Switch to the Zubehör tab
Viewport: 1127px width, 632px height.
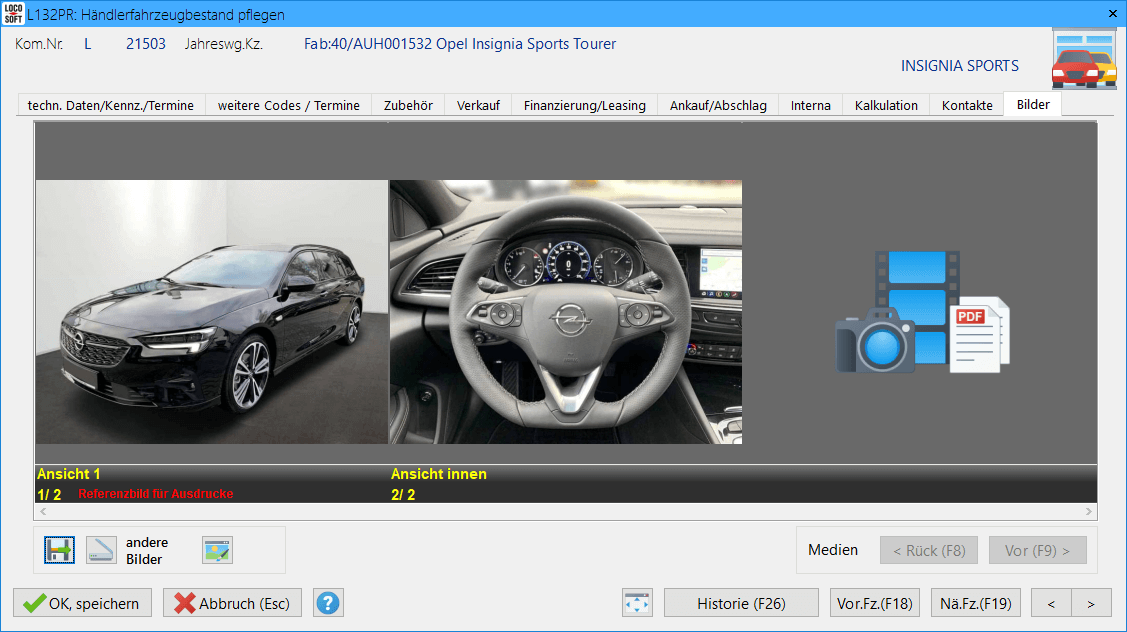tap(408, 105)
